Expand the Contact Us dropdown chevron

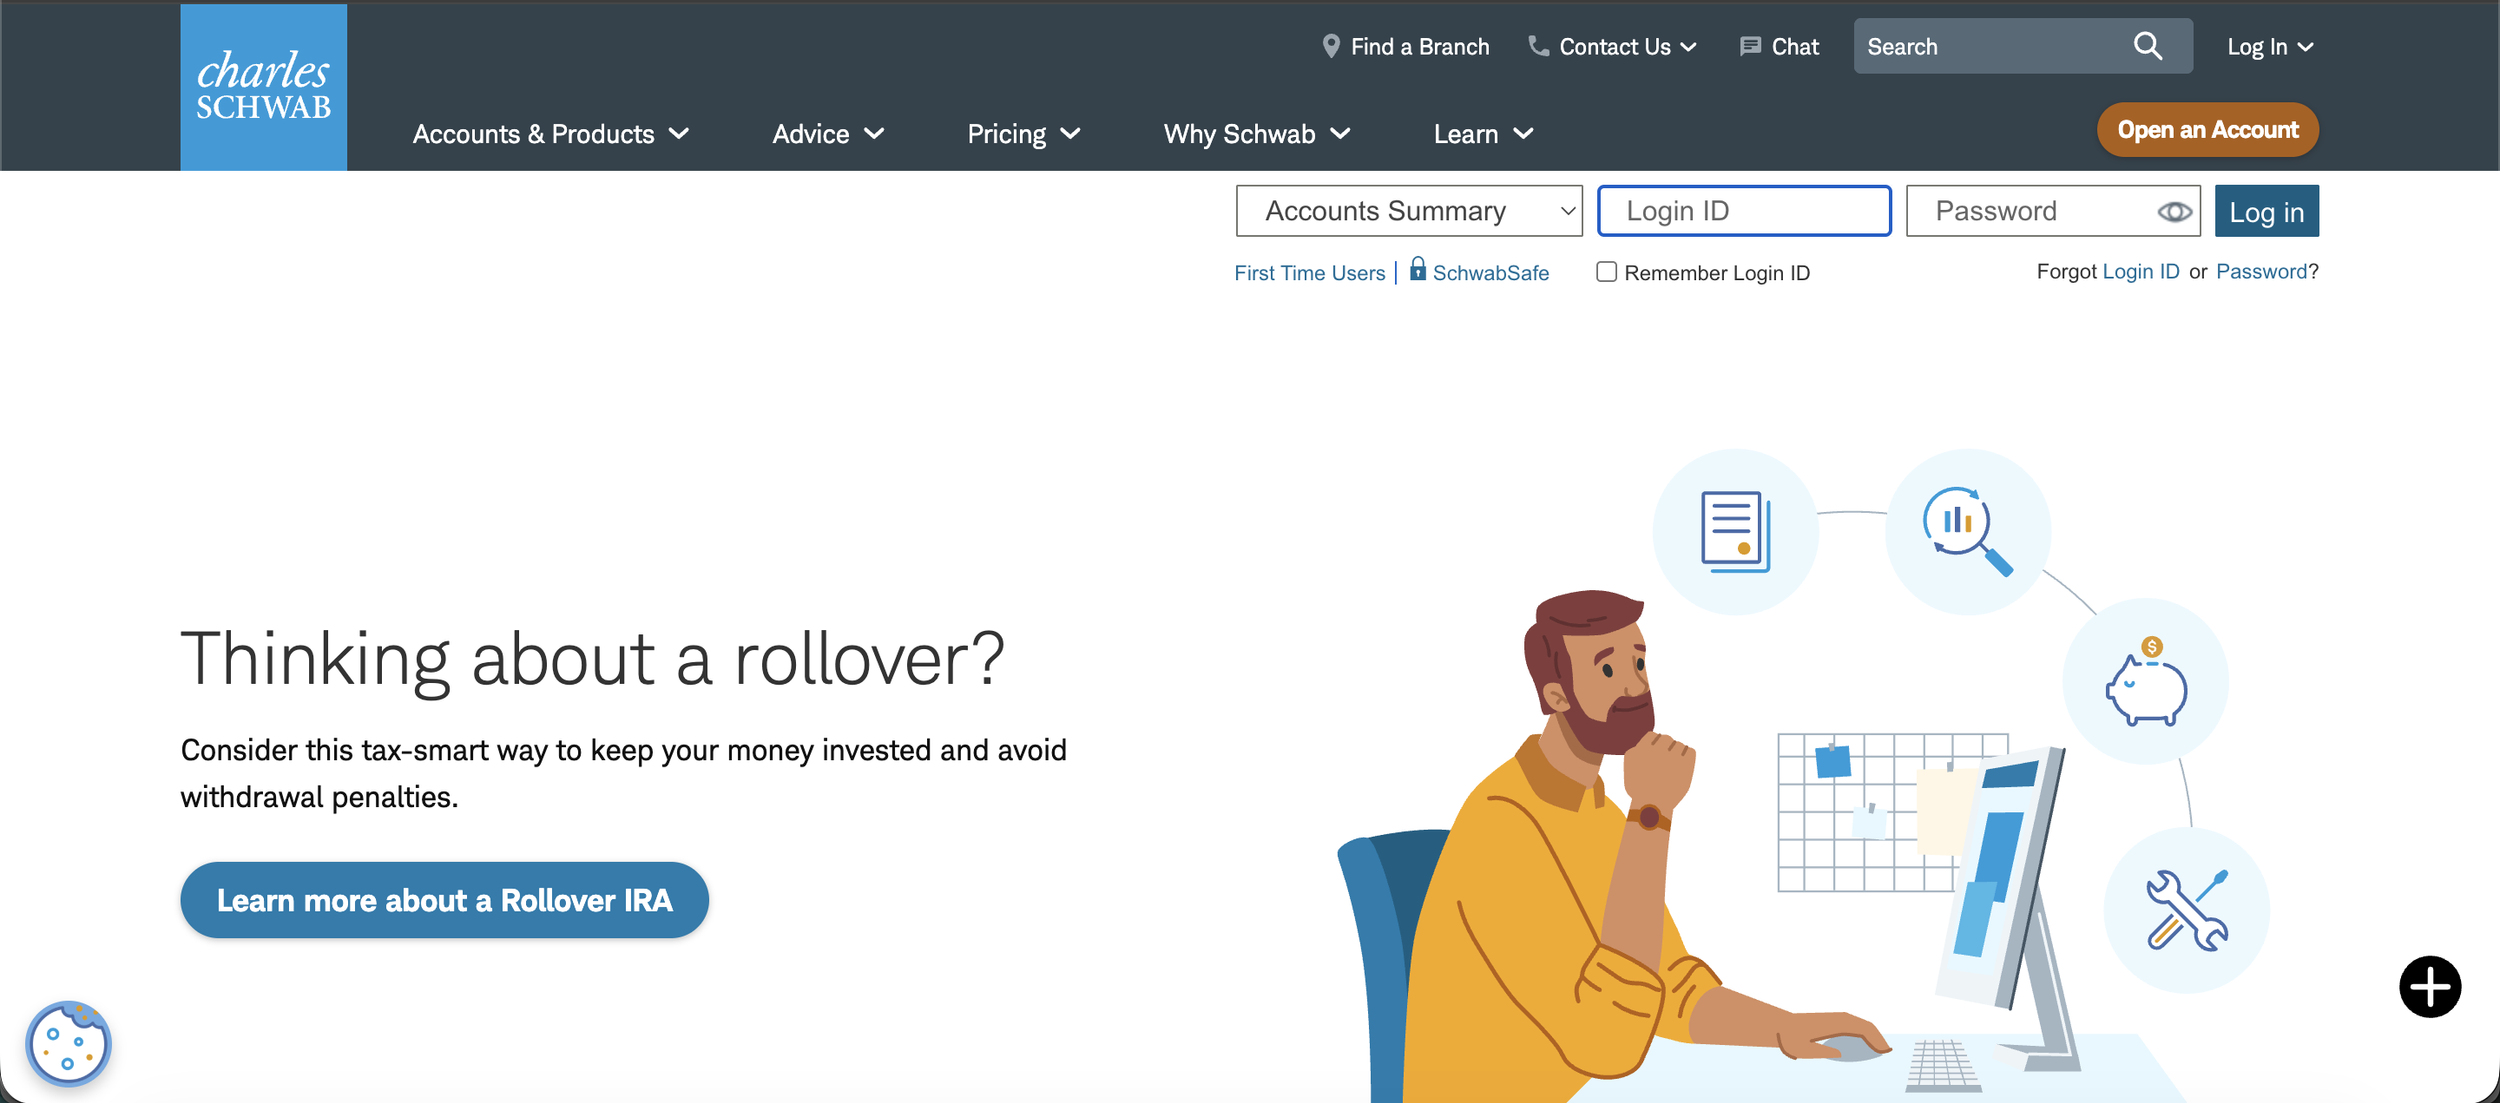click(1689, 47)
